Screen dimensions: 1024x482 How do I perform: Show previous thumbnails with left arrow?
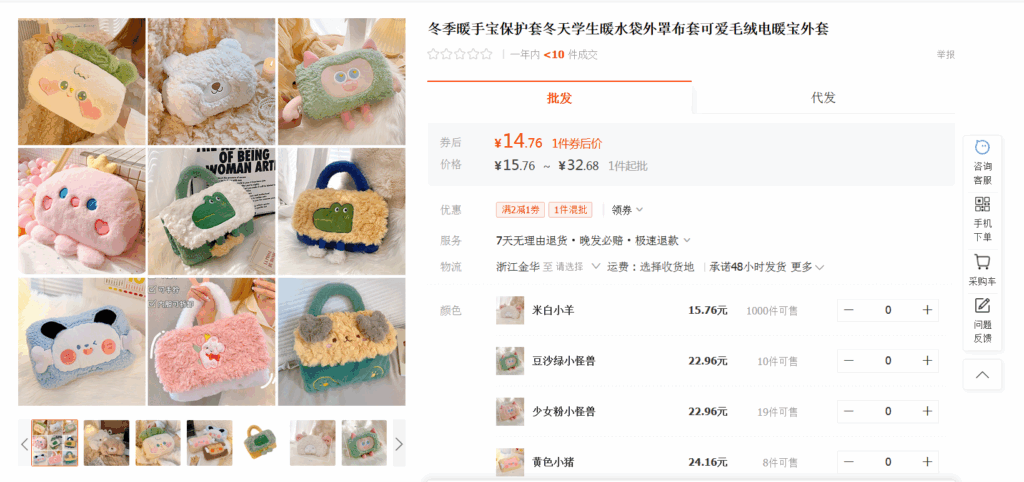pos(25,443)
